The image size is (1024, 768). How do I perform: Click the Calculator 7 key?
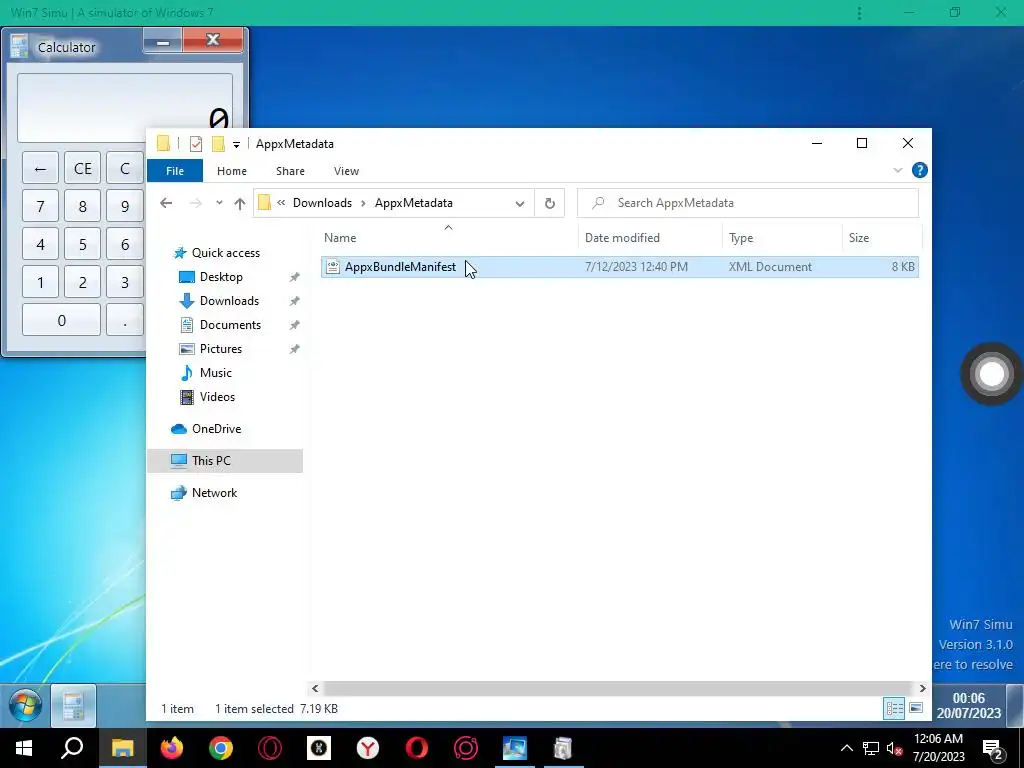click(40, 207)
